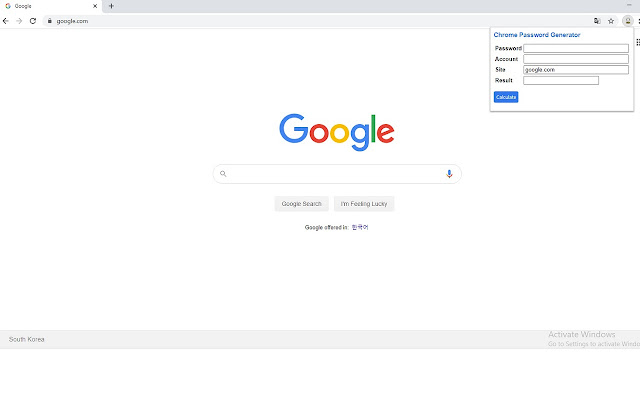The width and height of the screenshot is (640, 400).
Task: Click the Account label in popup
Action: coord(506,59)
